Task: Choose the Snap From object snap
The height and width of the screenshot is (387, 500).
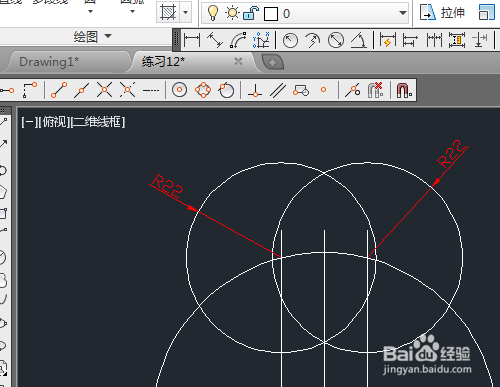Action: pos(30,90)
